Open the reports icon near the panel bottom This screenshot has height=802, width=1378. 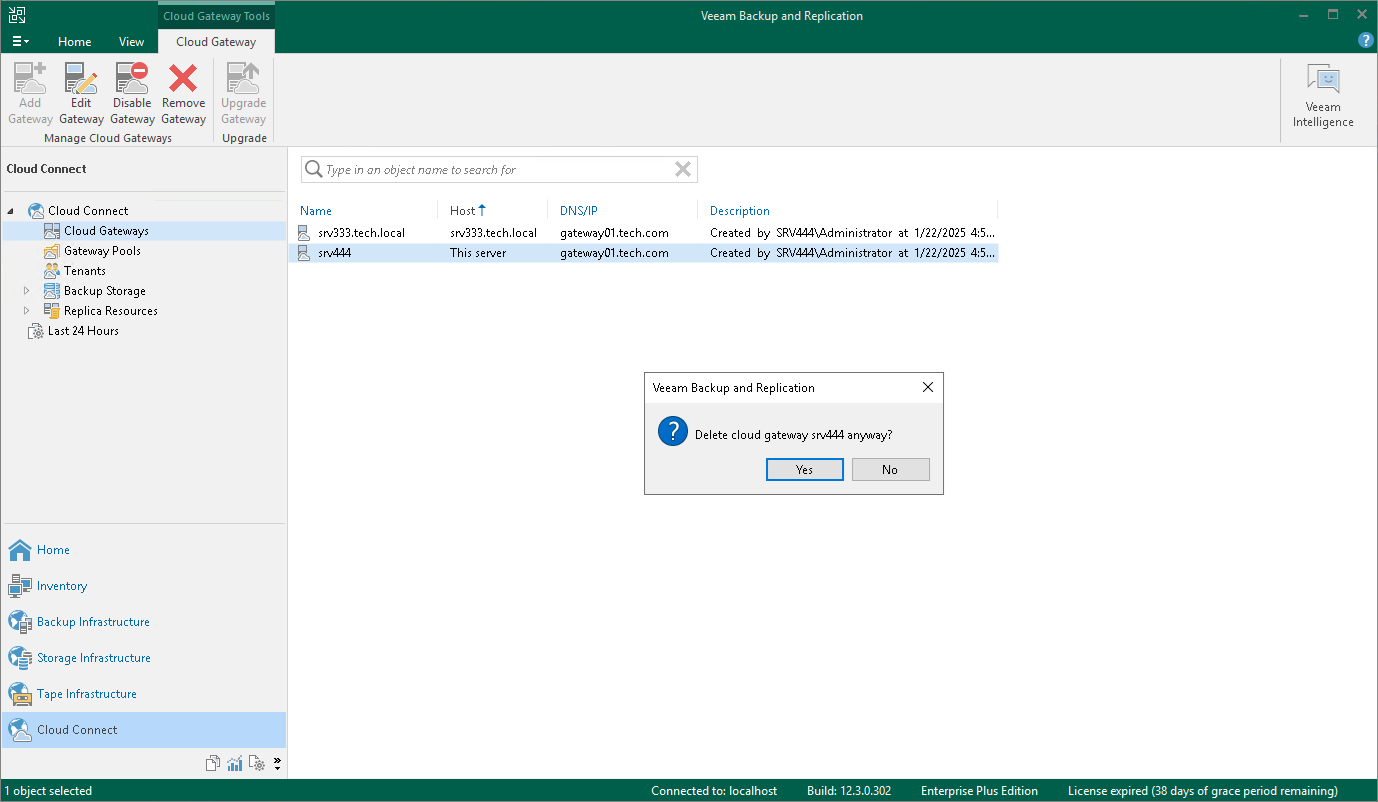click(x=213, y=762)
